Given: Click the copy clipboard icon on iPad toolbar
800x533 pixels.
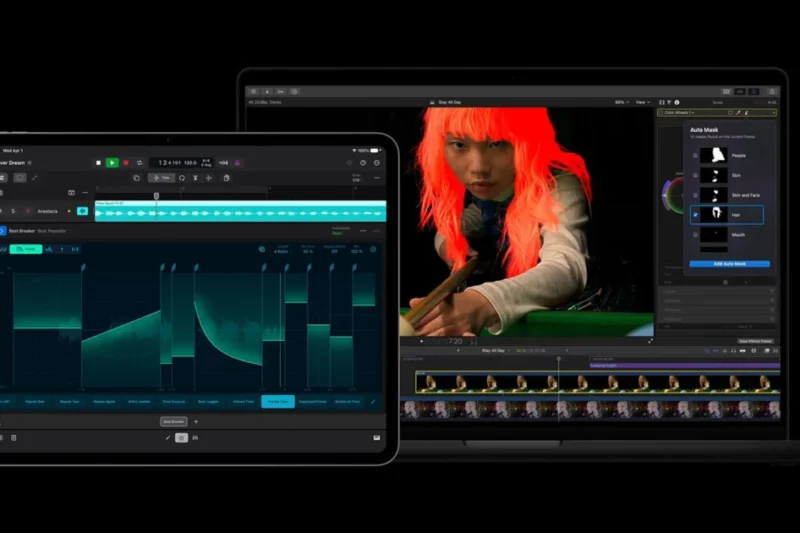Looking at the screenshot, I should [227, 177].
